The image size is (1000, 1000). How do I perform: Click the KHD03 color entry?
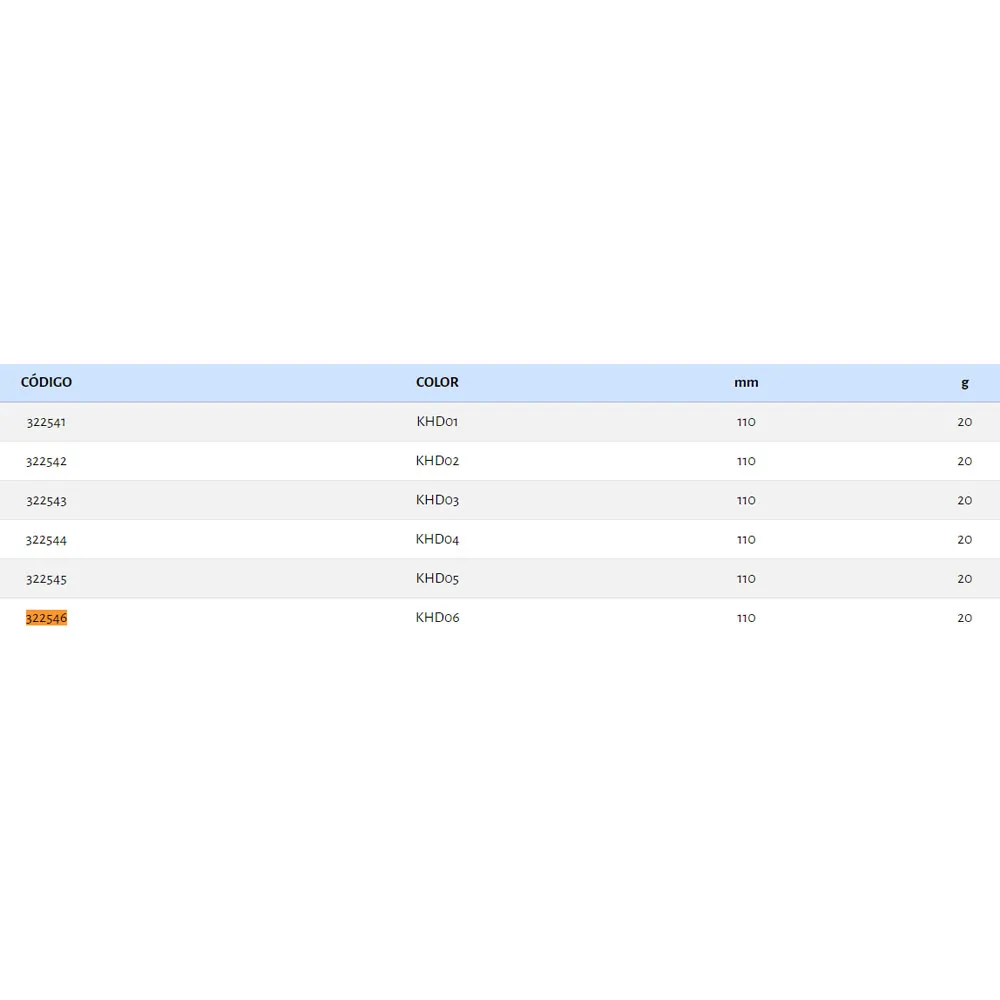coord(437,500)
